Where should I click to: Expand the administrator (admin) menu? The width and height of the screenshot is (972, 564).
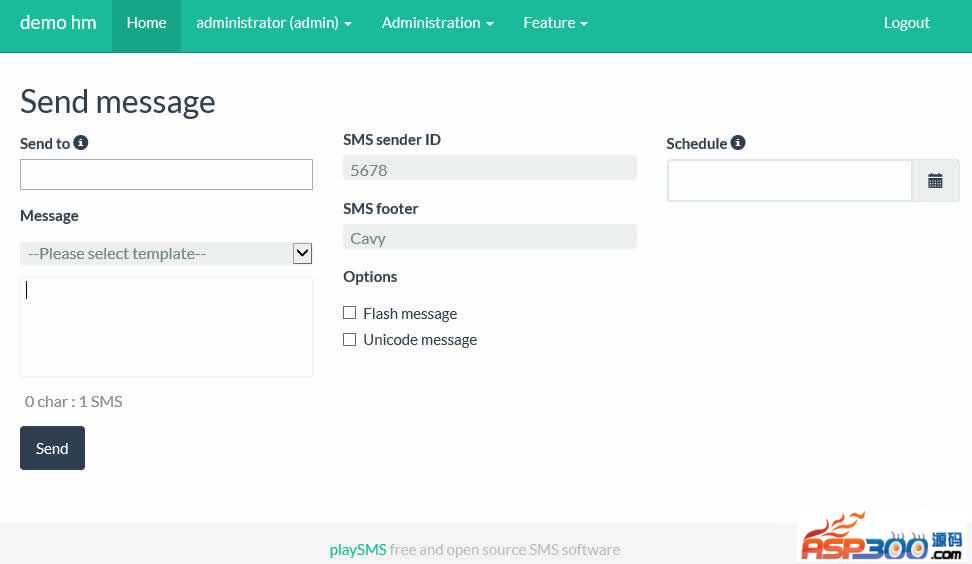[x=274, y=23]
